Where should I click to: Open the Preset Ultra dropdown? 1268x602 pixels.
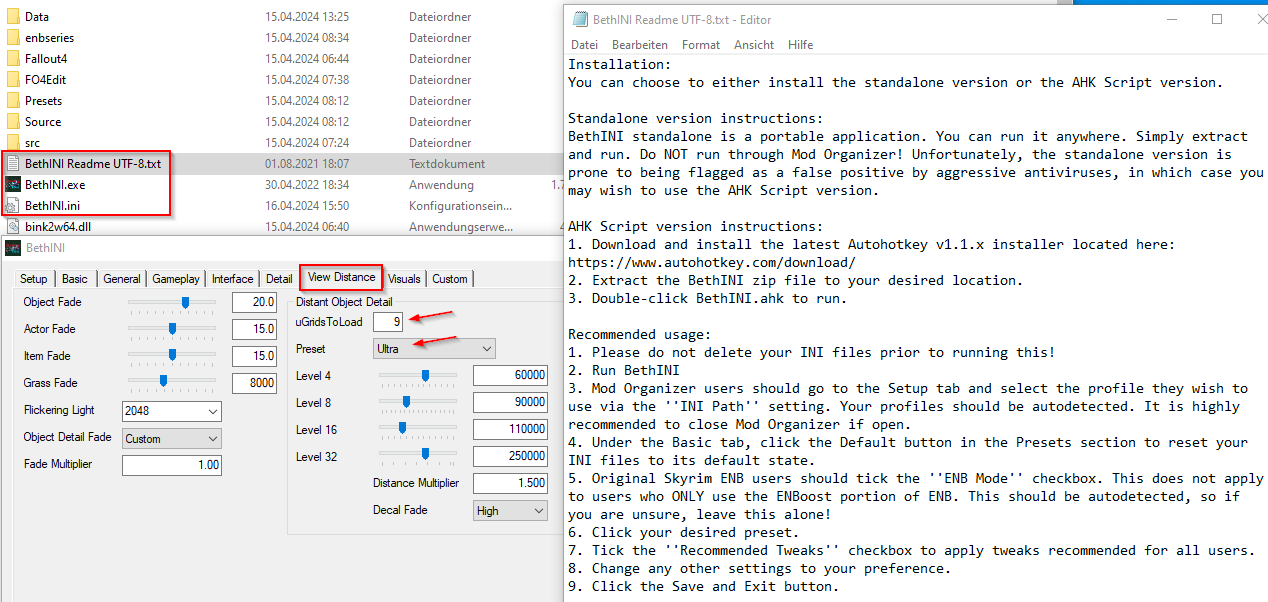pyautogui.click(x=435, y=349)
